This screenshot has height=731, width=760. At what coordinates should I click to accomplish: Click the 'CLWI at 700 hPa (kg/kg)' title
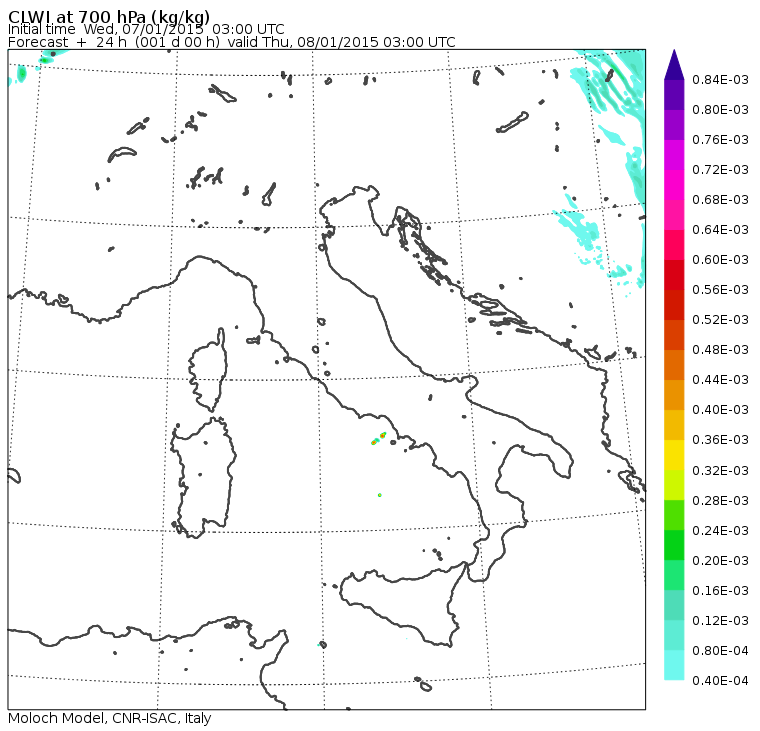pyautogui.click(x=109, y=16)
